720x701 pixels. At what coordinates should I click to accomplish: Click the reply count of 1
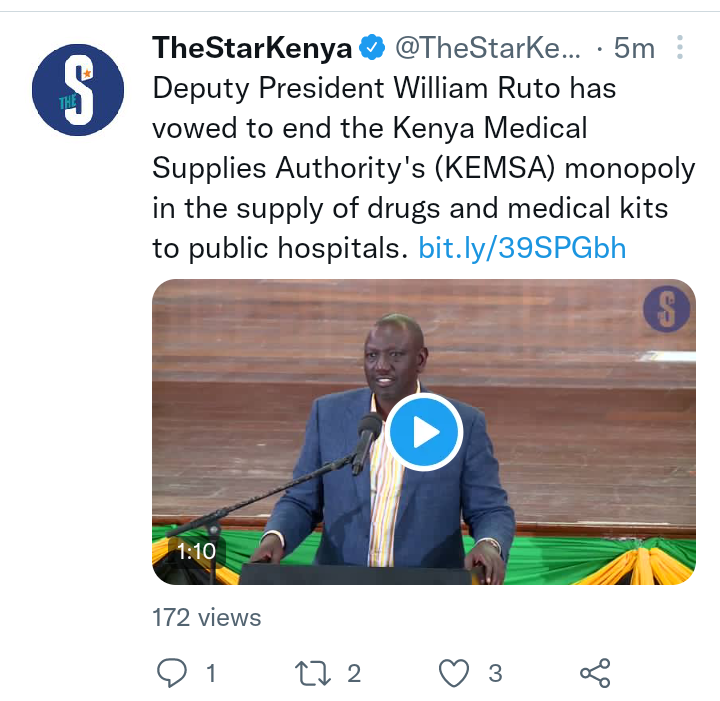[211, 674]
